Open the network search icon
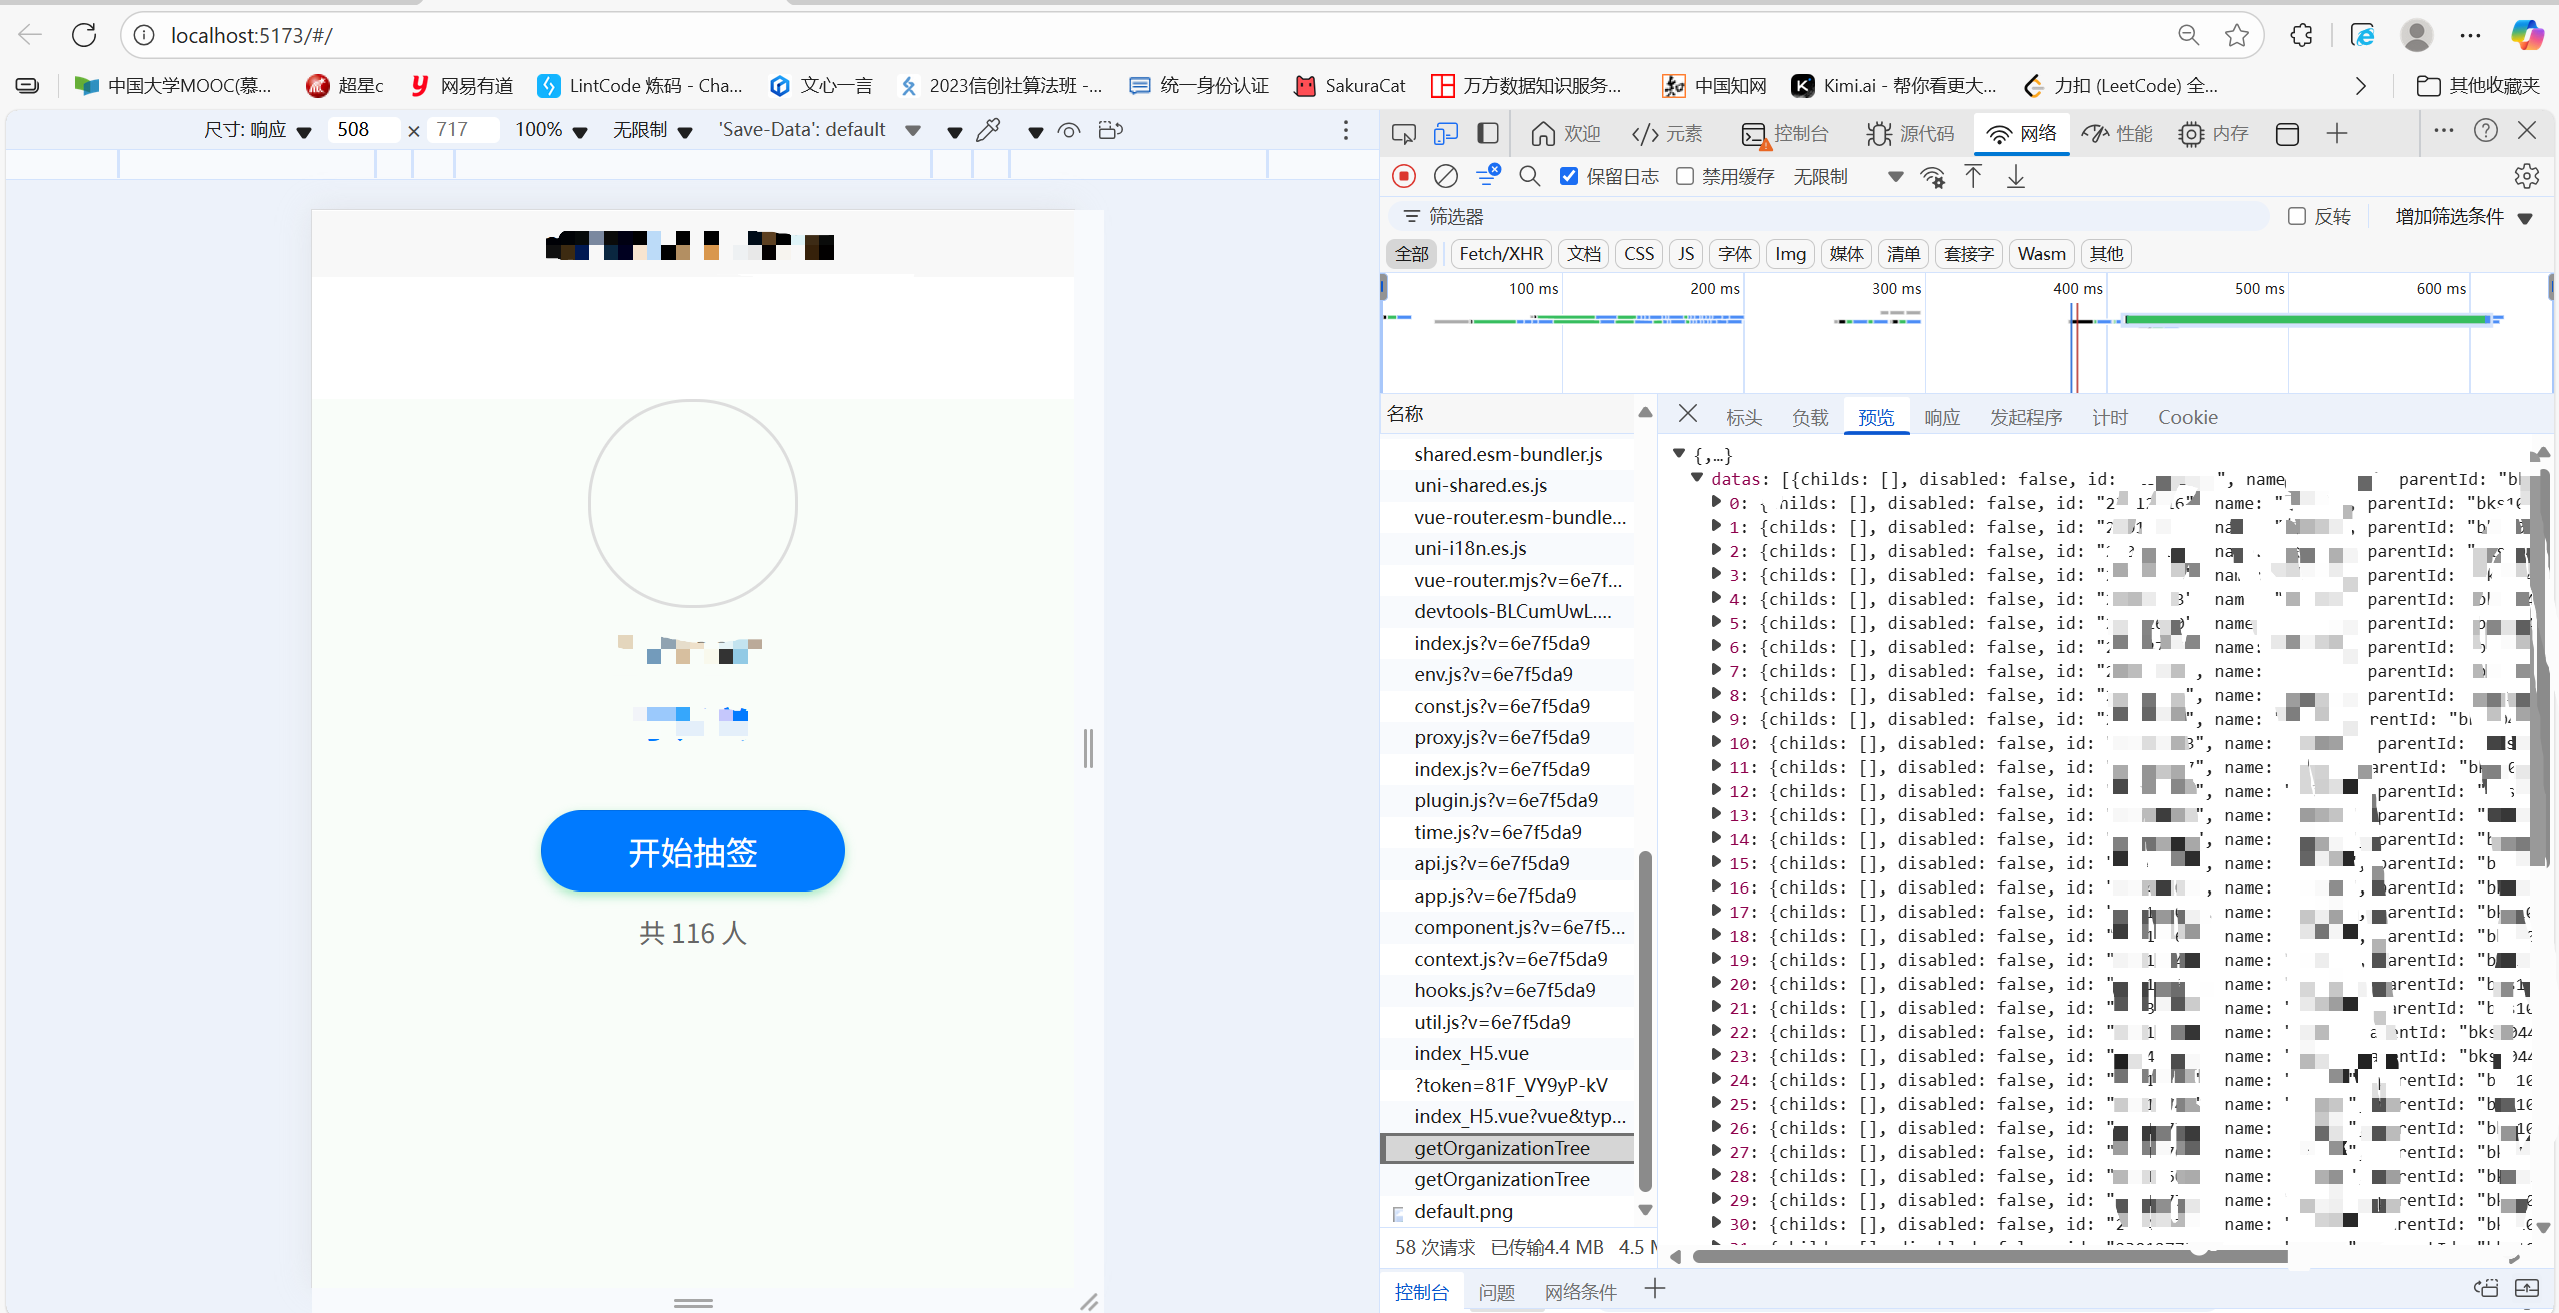Image resolution: width=2559 pixels, height=1313 pixels. (x=1529, y=176)
